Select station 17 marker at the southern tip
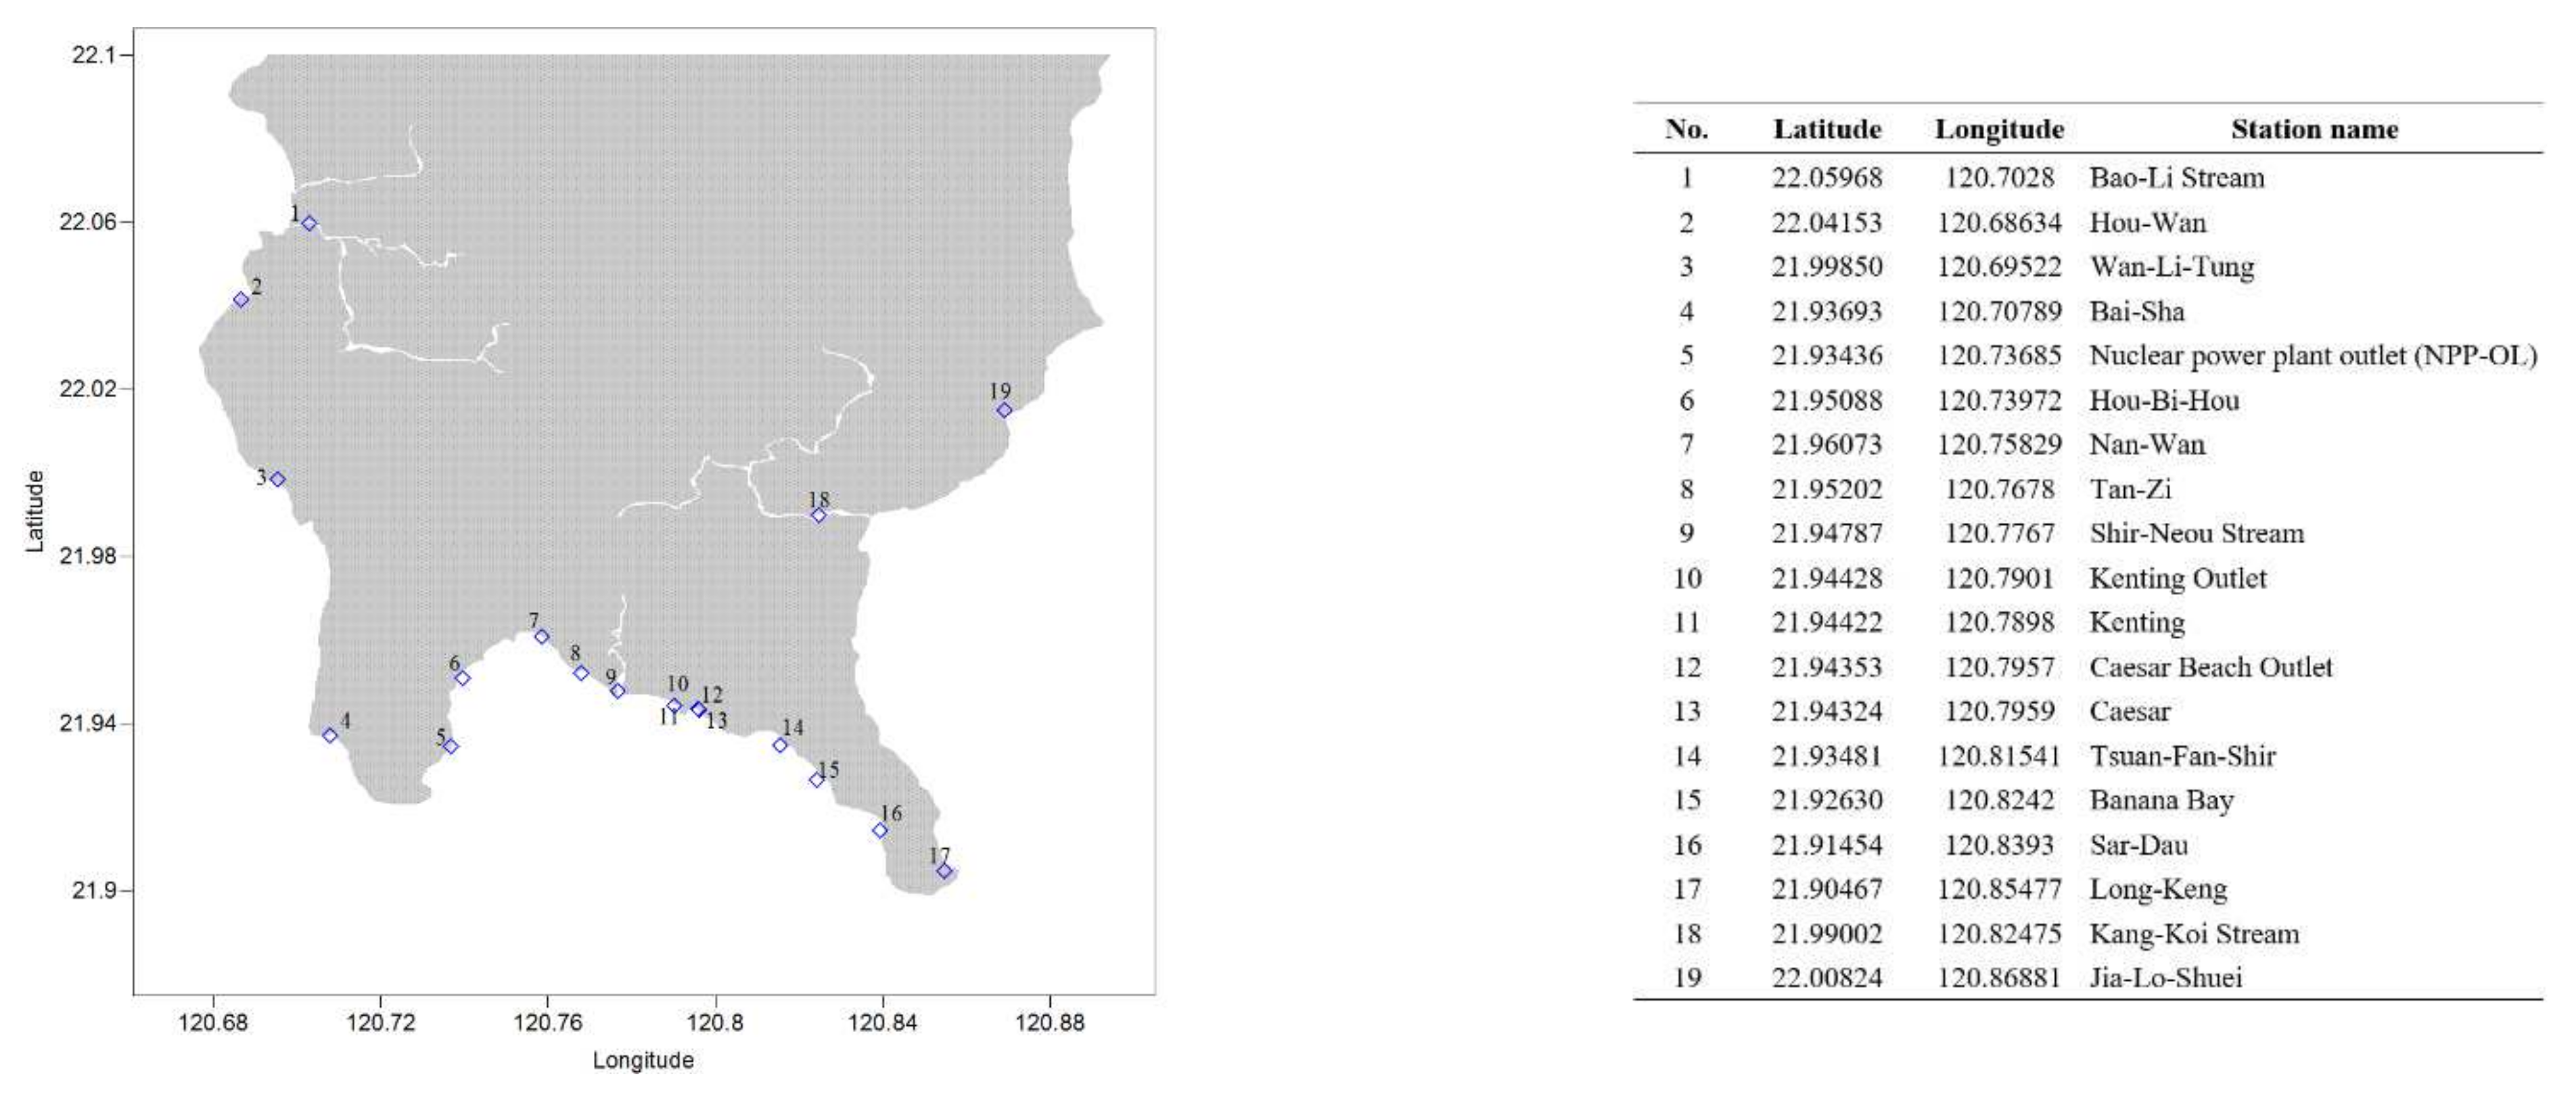This screenshot has width=2576, height=1097. click(944, 871)
